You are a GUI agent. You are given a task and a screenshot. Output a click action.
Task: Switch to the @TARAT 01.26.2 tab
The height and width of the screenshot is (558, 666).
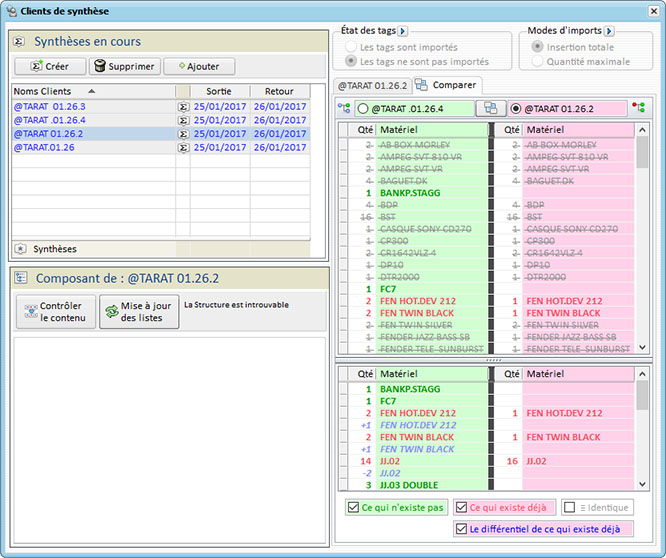point(371,86)
